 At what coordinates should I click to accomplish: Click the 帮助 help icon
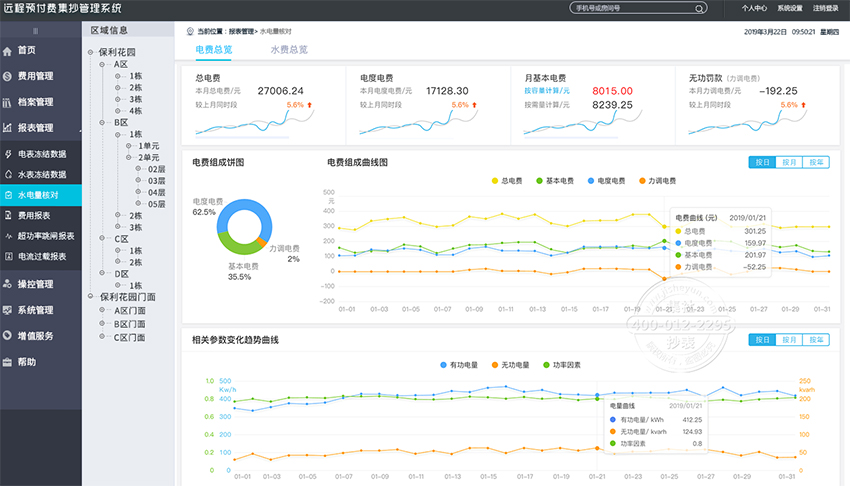point(8,362)
